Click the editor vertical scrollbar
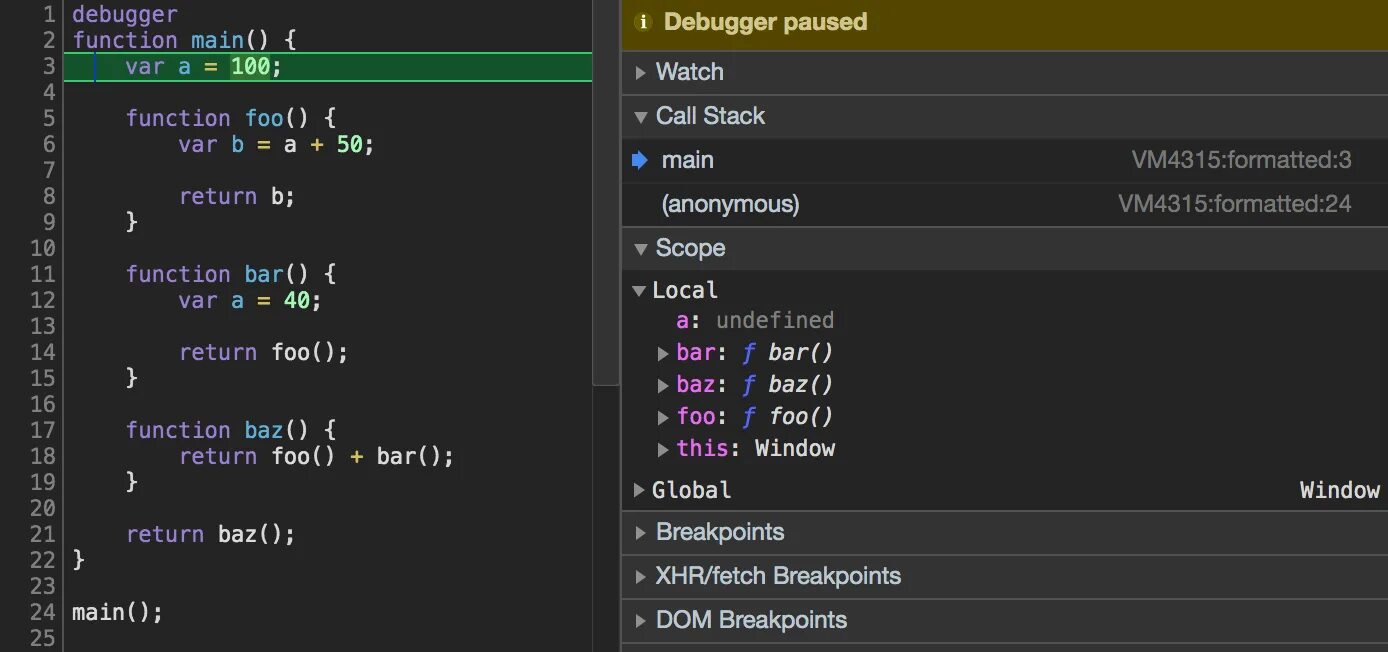1388x652 pixels. (x=606, y=200)
